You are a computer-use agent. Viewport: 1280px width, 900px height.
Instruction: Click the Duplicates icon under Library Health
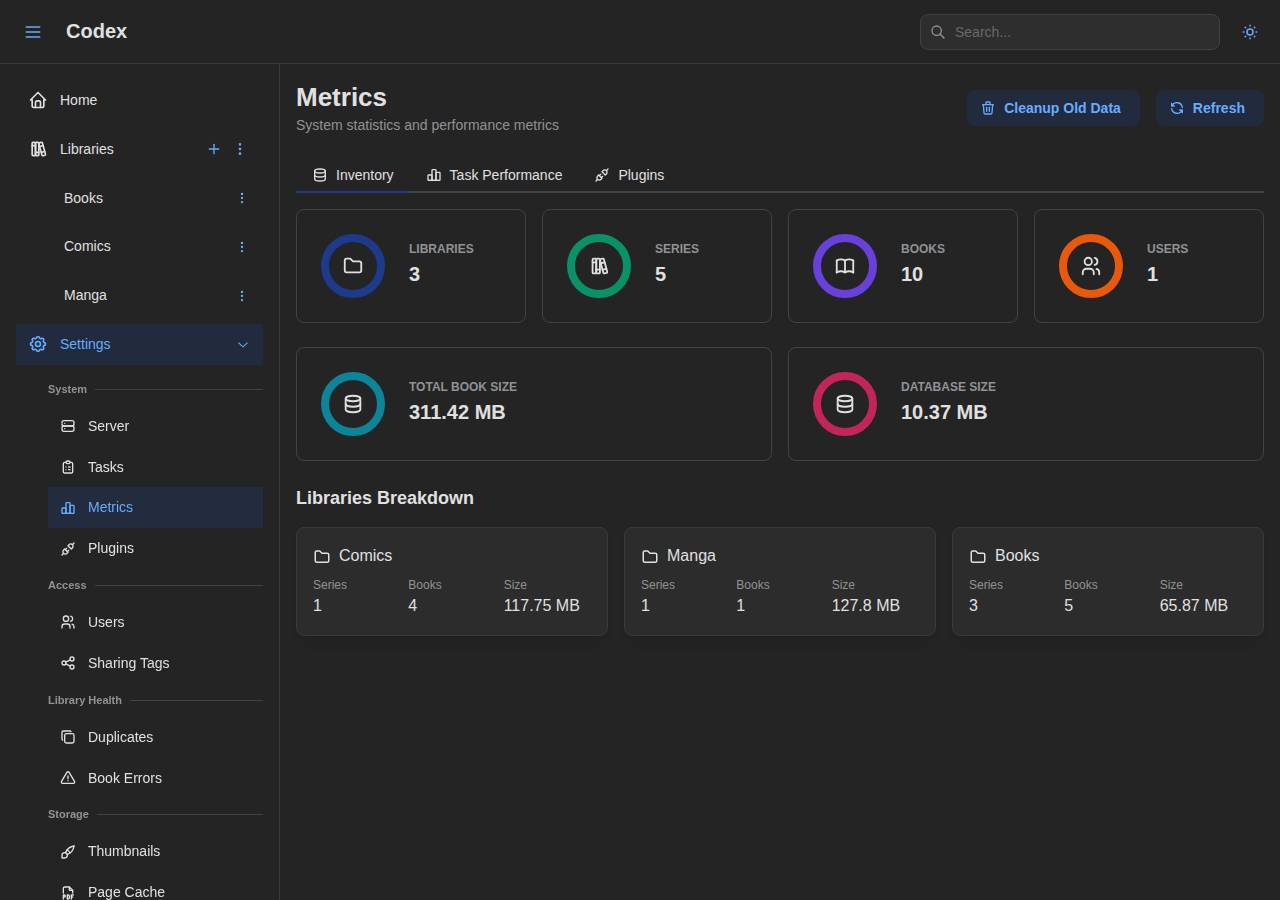[x=67, y=737]
